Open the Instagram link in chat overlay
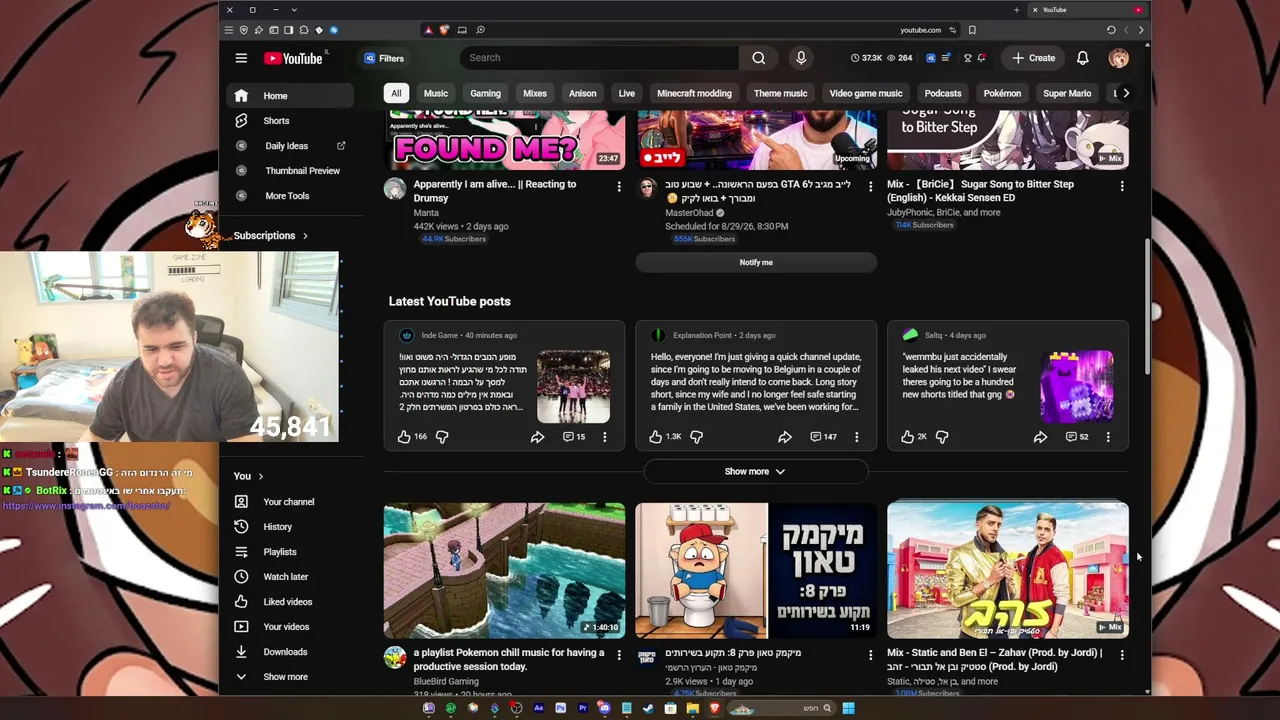Viewport: 1280px width, 720px height. coord(86,506)
